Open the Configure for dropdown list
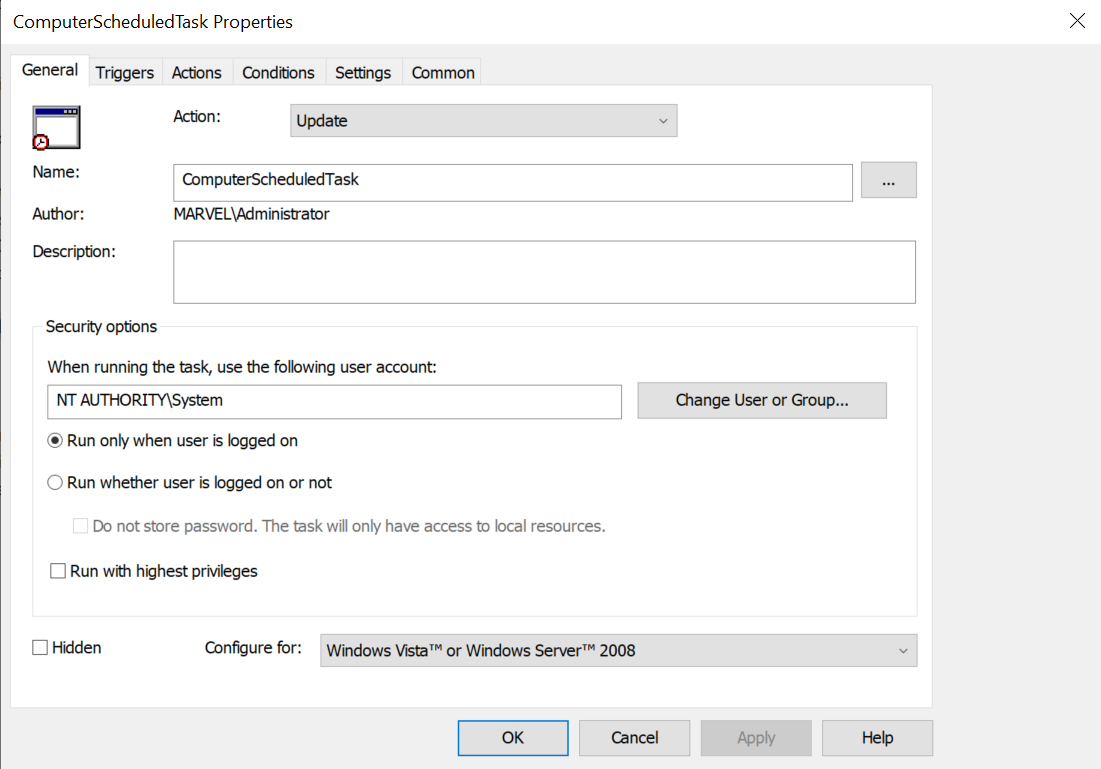Screen dimensions: 1101x769 click(618, 650)
